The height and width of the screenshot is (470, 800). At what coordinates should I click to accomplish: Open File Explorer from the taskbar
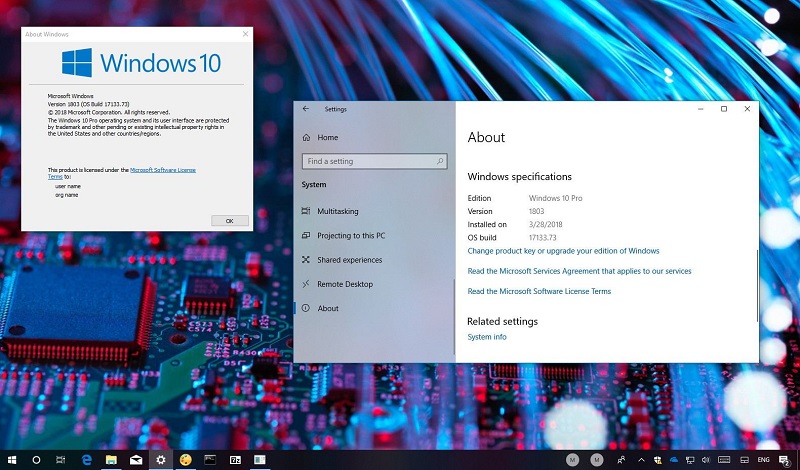click(111, 460)
